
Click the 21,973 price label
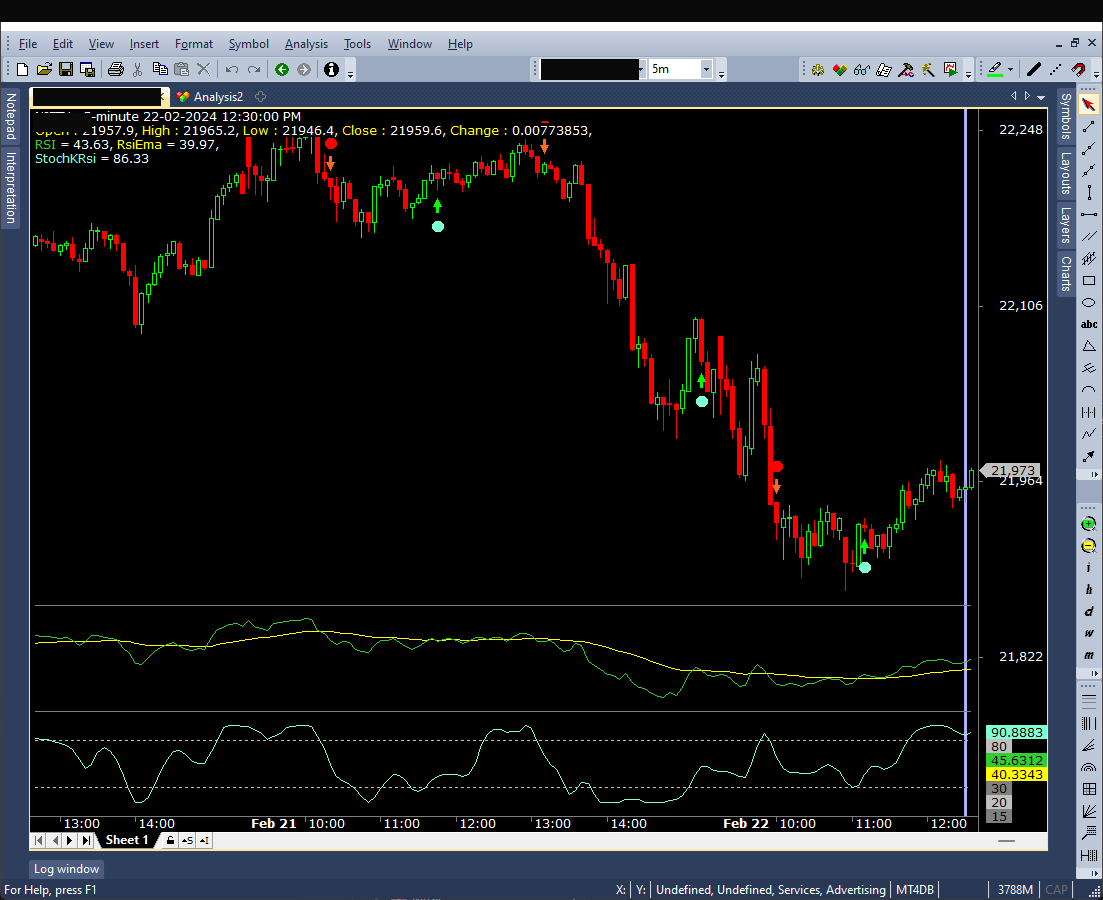coord(1011,470)
